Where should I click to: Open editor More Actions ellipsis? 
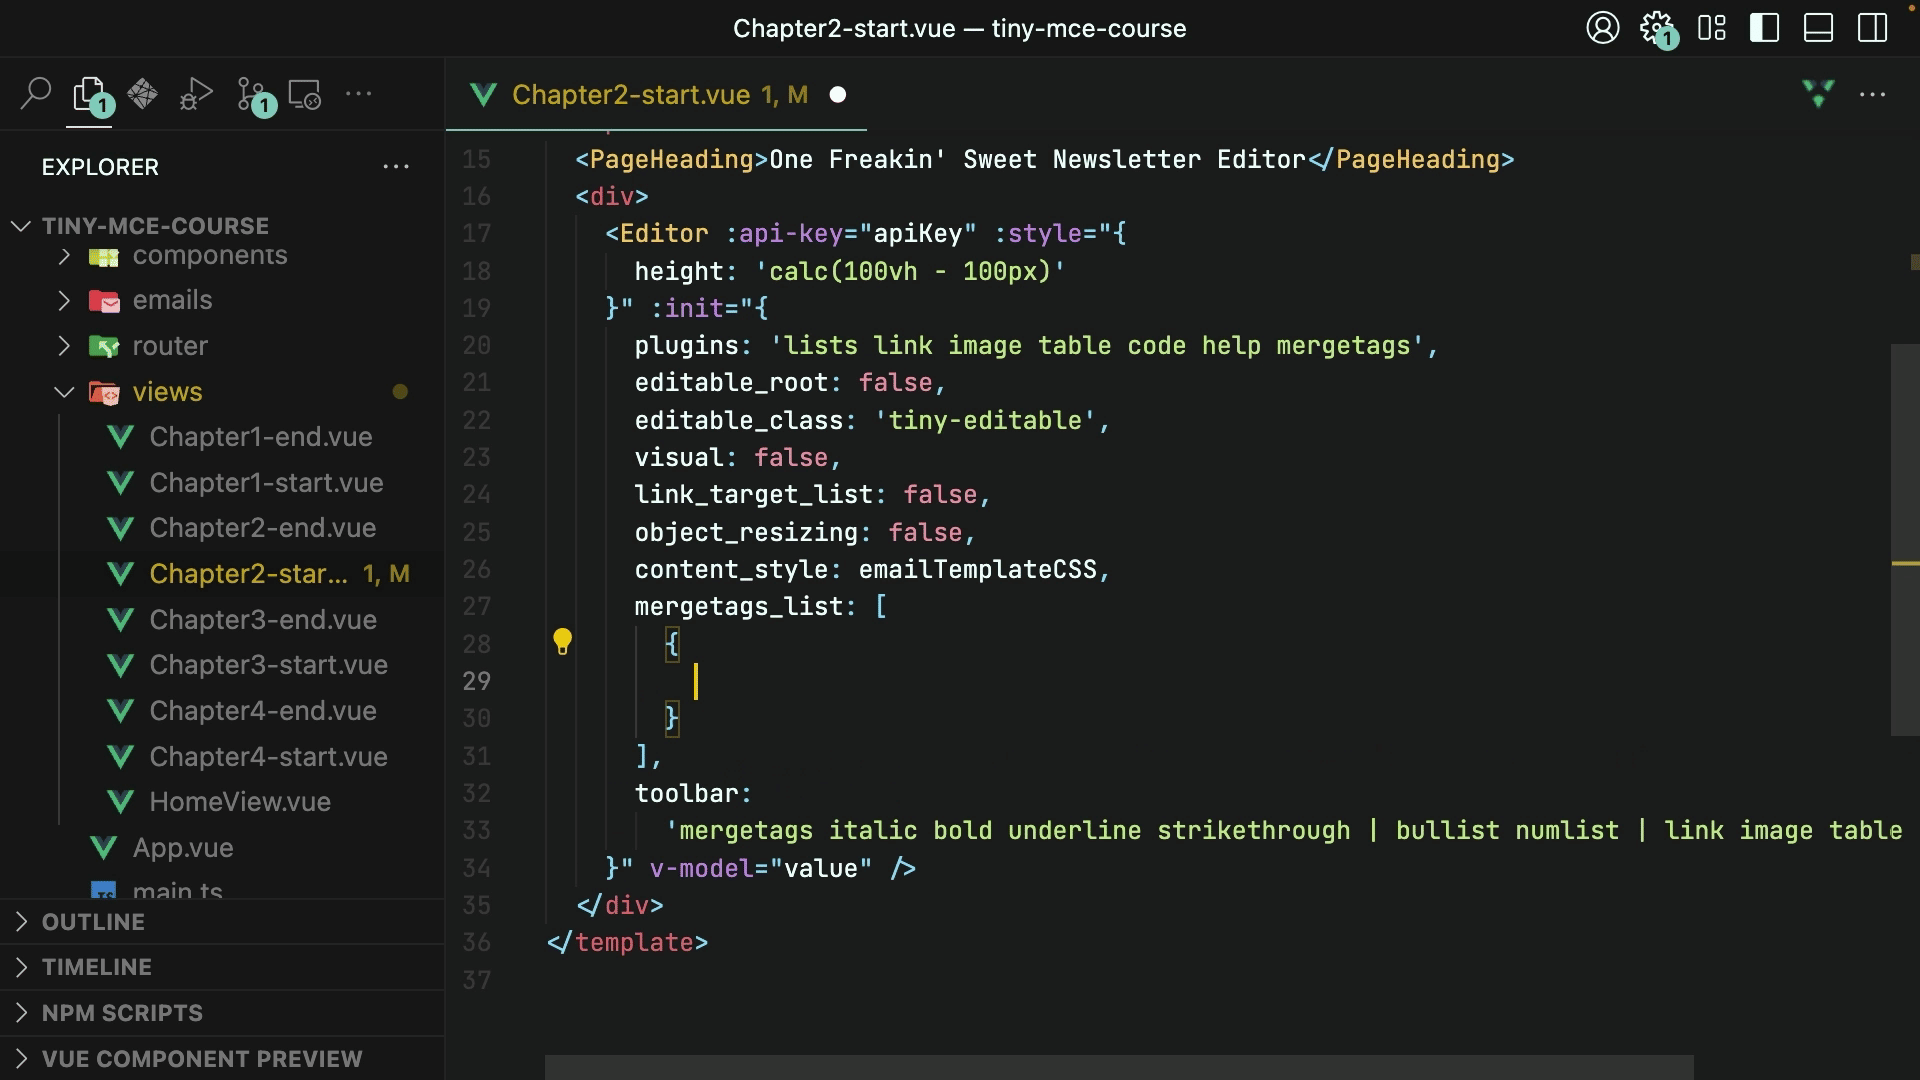[1872, 94]
